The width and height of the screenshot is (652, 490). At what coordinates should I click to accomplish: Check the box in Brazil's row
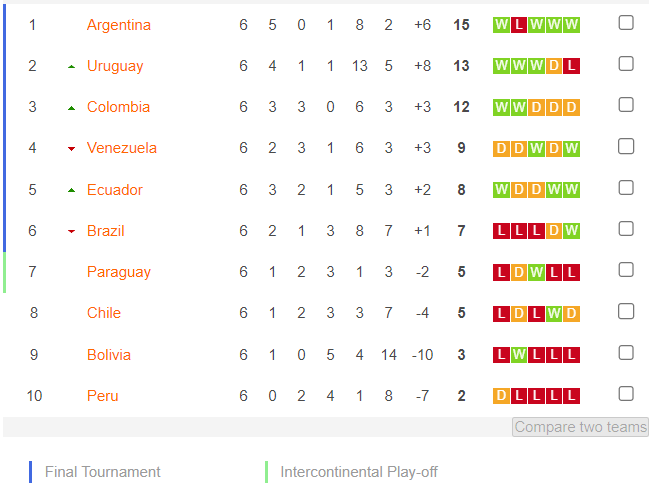click(626, 228)
